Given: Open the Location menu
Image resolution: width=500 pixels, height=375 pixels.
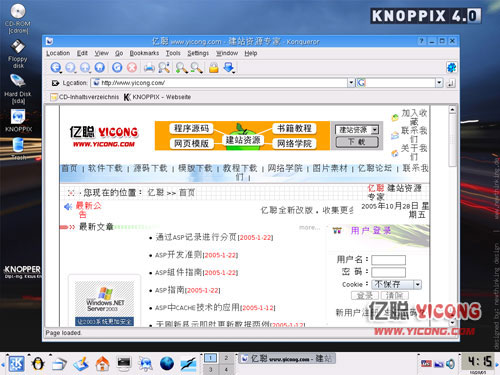Looking at the screenshot, I should pyautogui.click(x=58, y=53).
